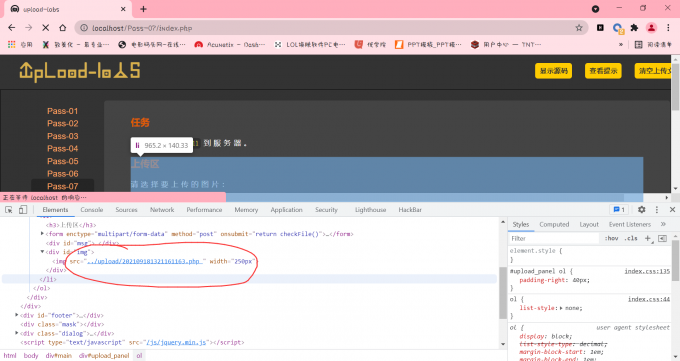The image size is (680, 361).
Task: Open the browser home page
Action: pyautogui.click(x=62, y=28)
